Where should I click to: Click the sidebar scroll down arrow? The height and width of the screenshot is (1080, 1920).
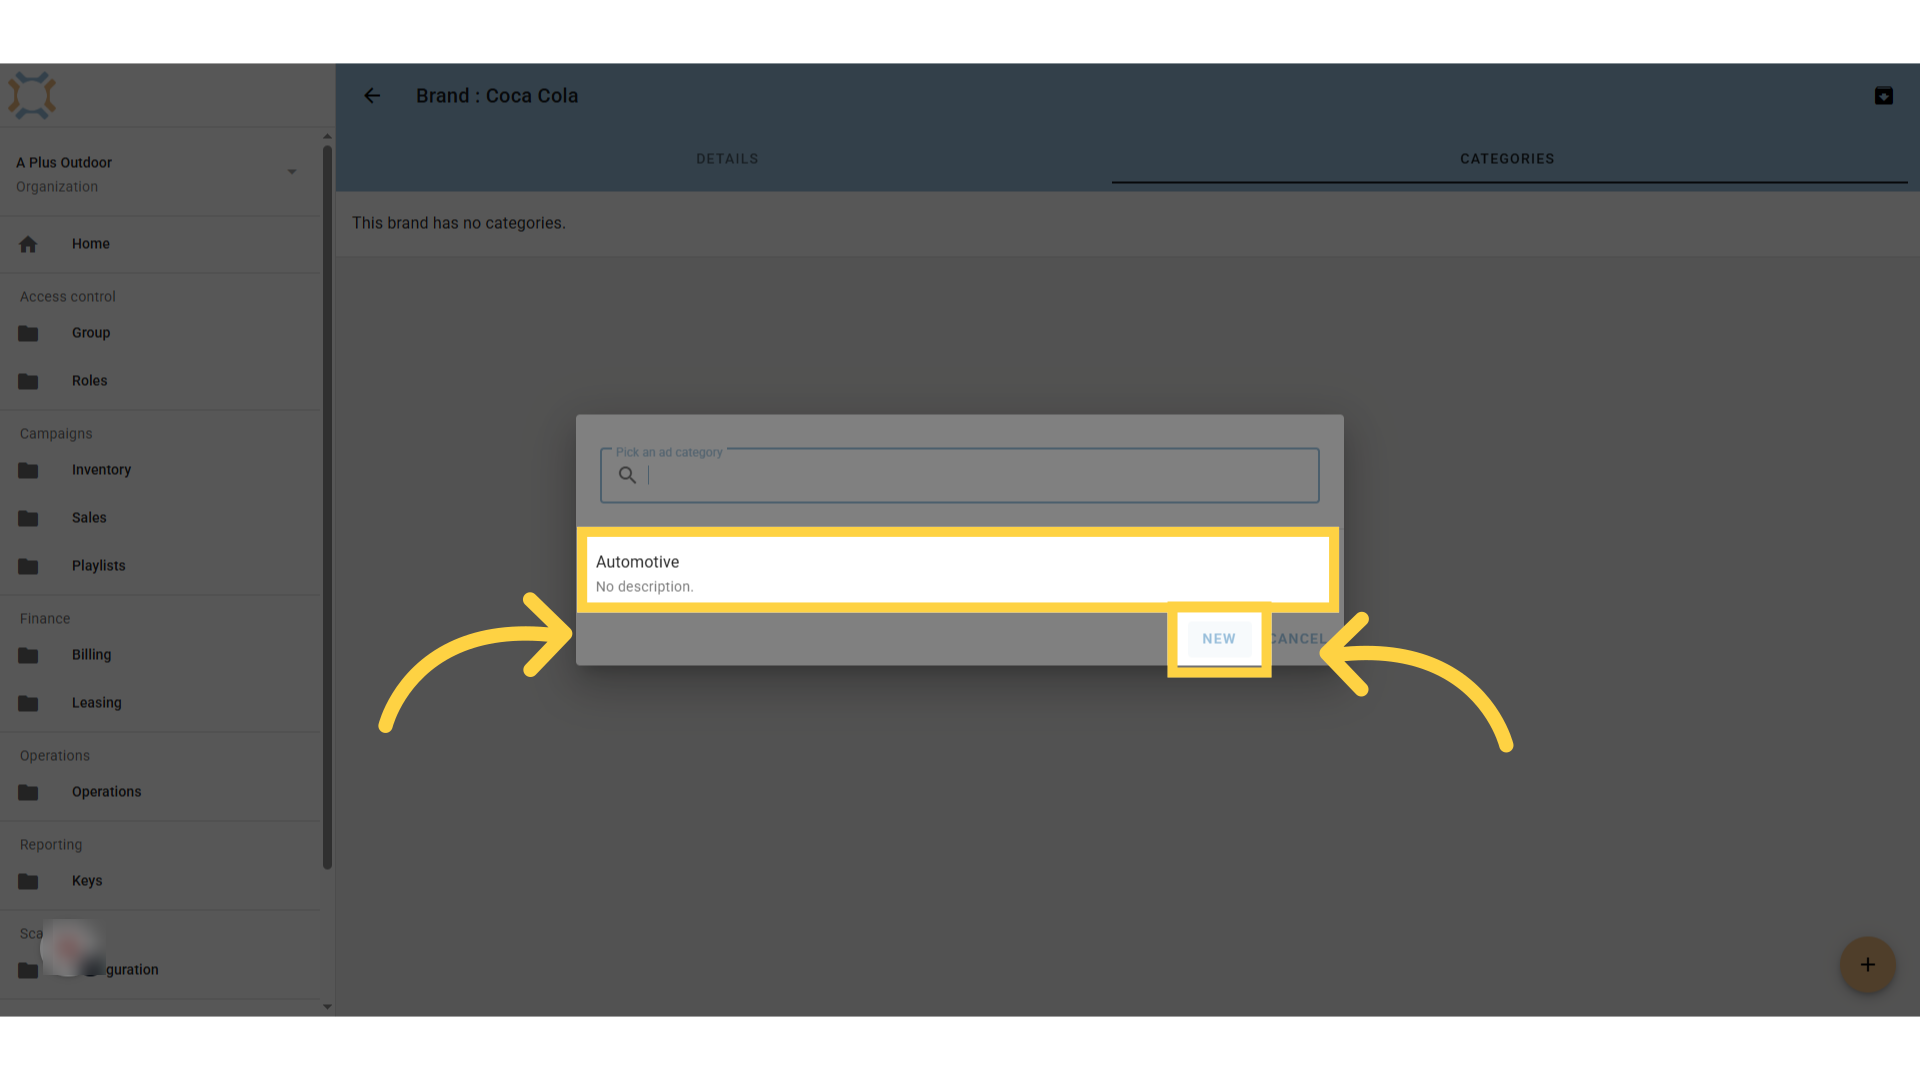tap(327, 1007)
